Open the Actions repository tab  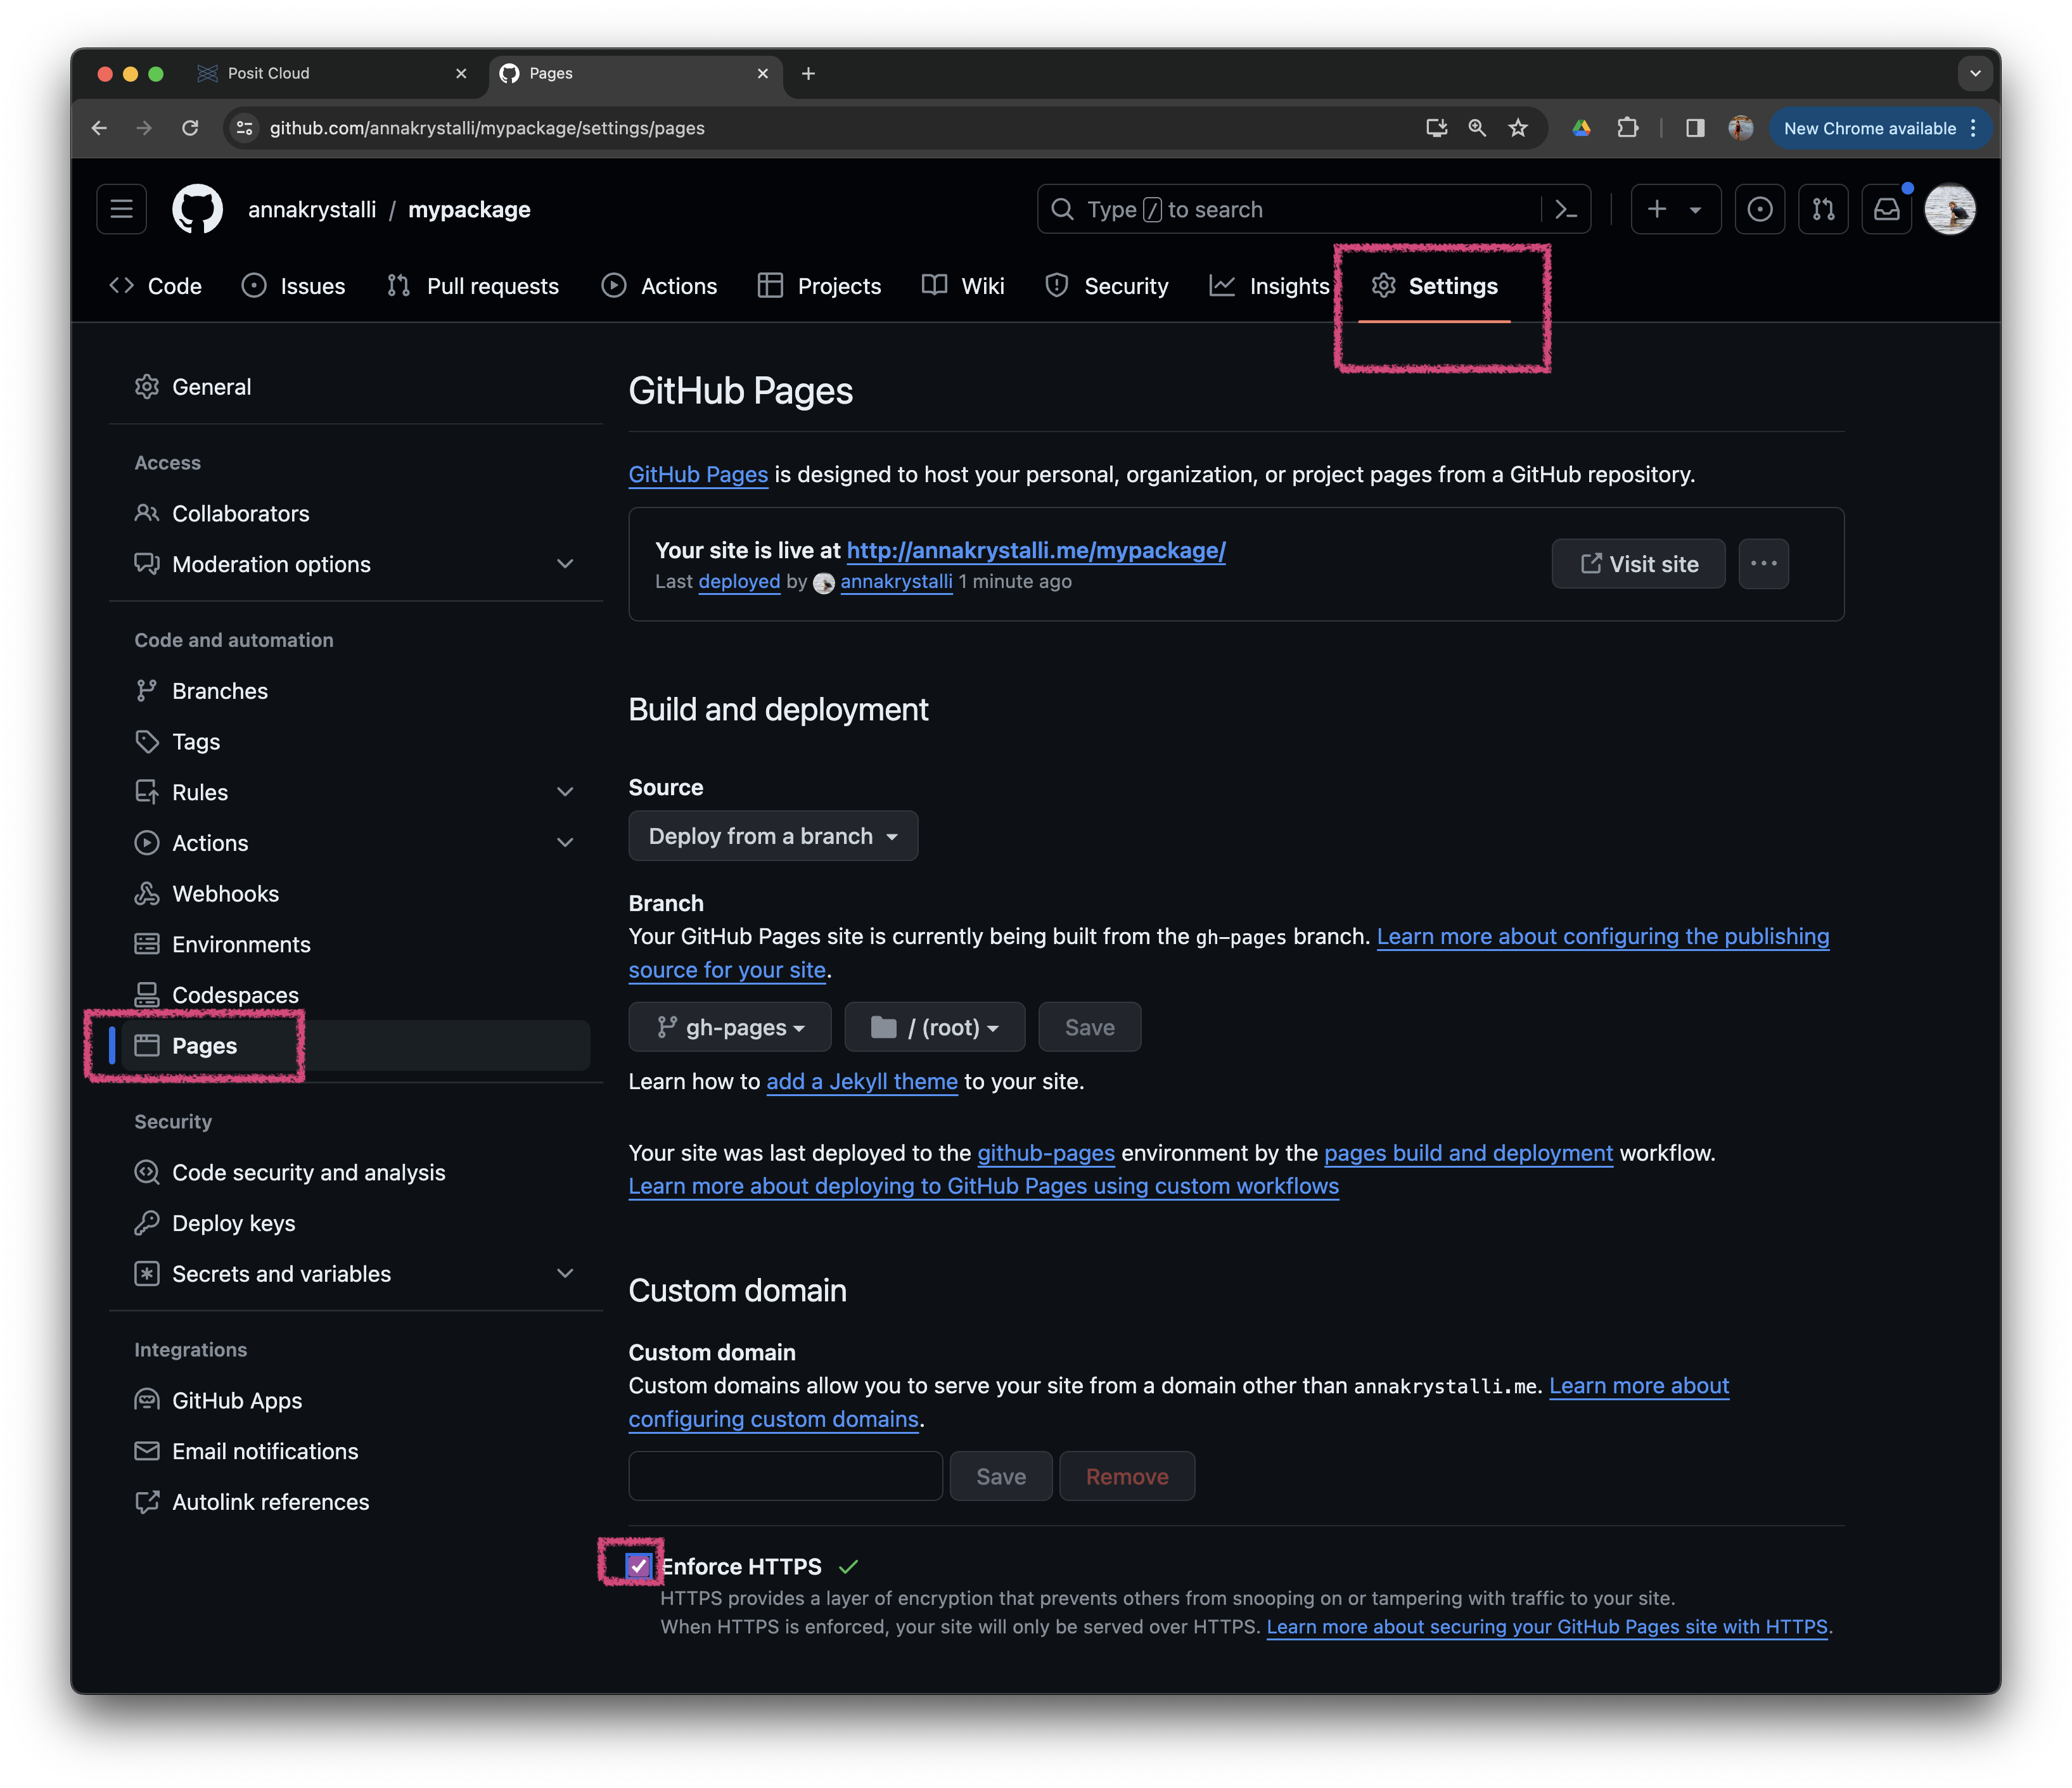[659, 286]
